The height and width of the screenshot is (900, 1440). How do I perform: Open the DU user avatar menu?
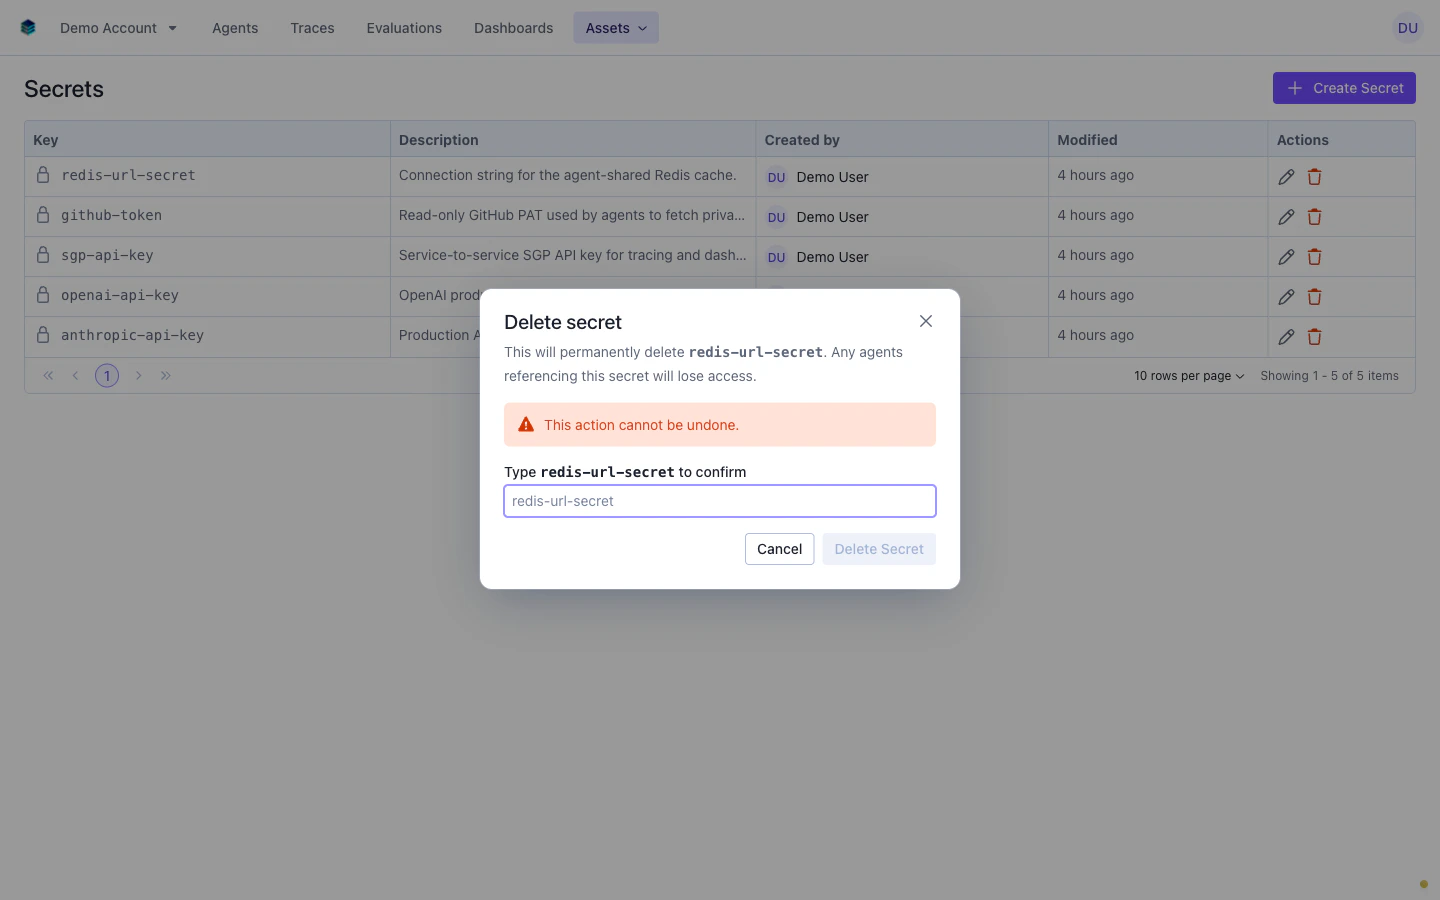1407,28
